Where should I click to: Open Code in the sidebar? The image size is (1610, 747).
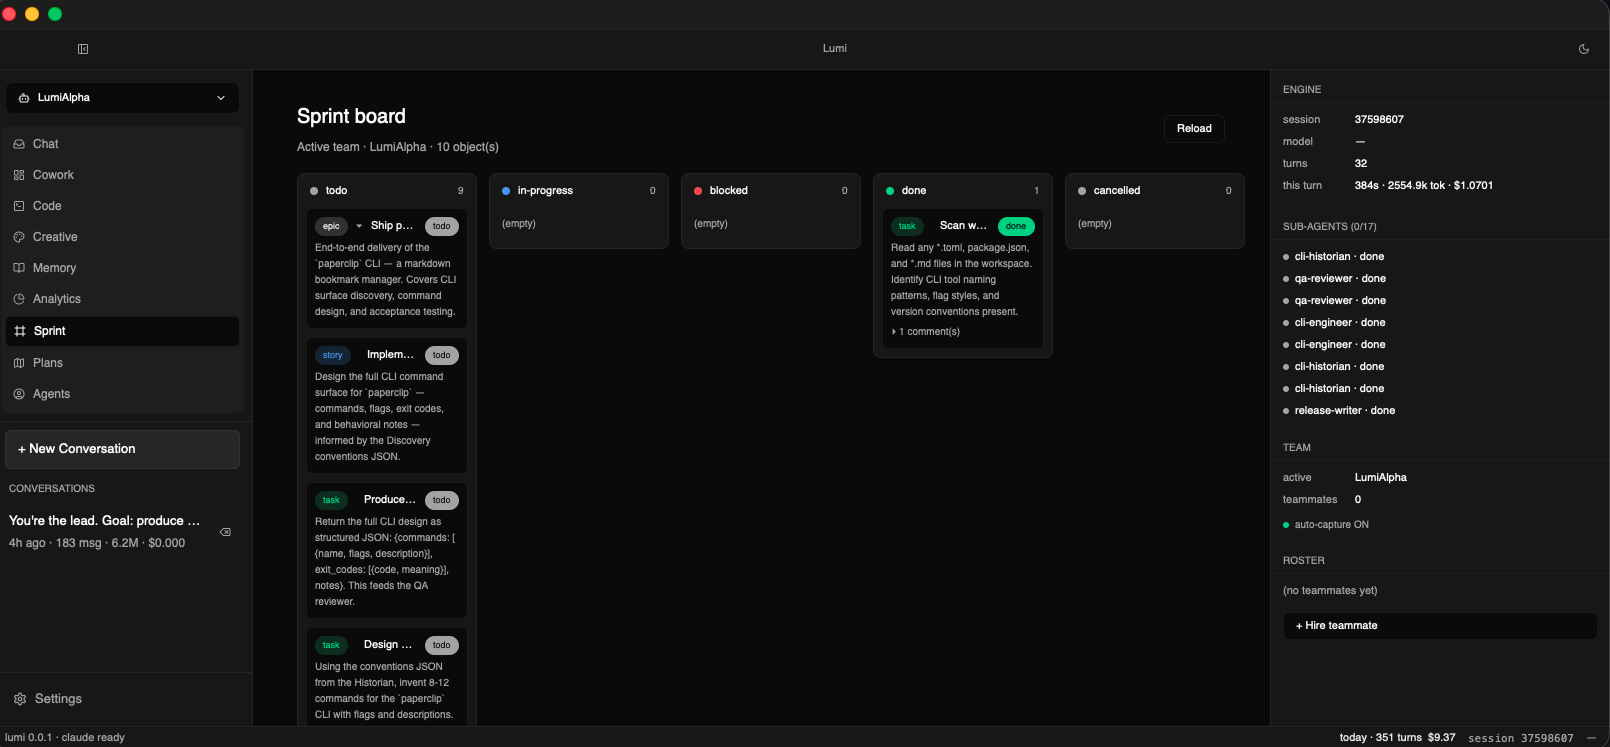[122, 206]
